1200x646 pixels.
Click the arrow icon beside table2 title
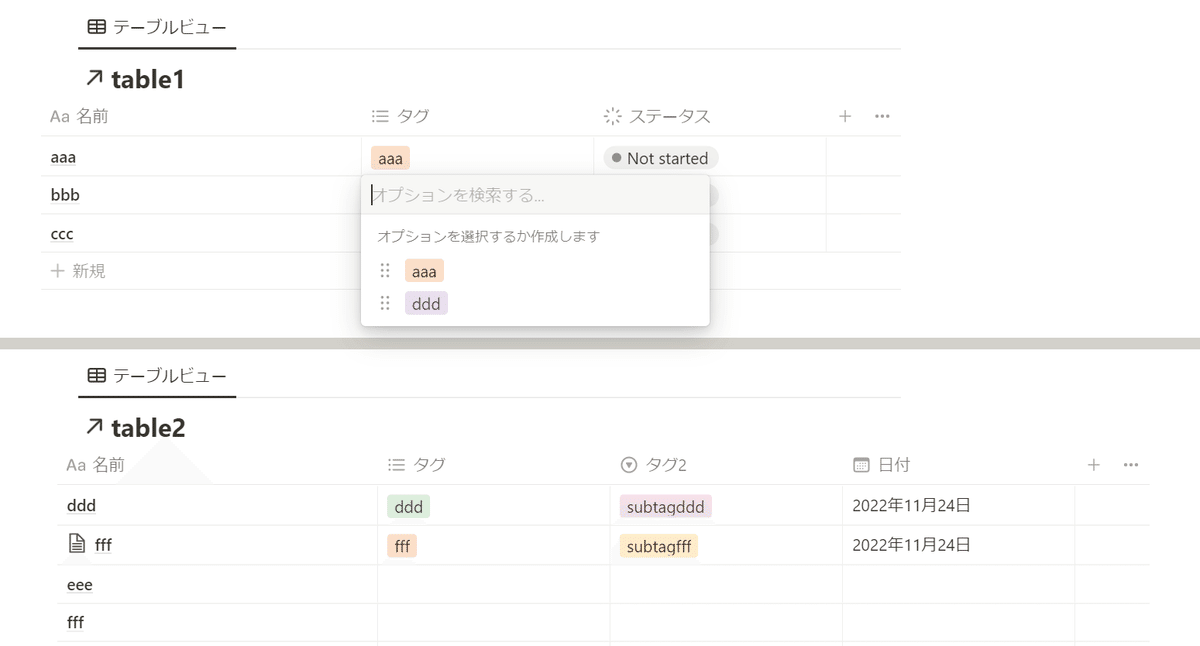click(x=95, y=427)
